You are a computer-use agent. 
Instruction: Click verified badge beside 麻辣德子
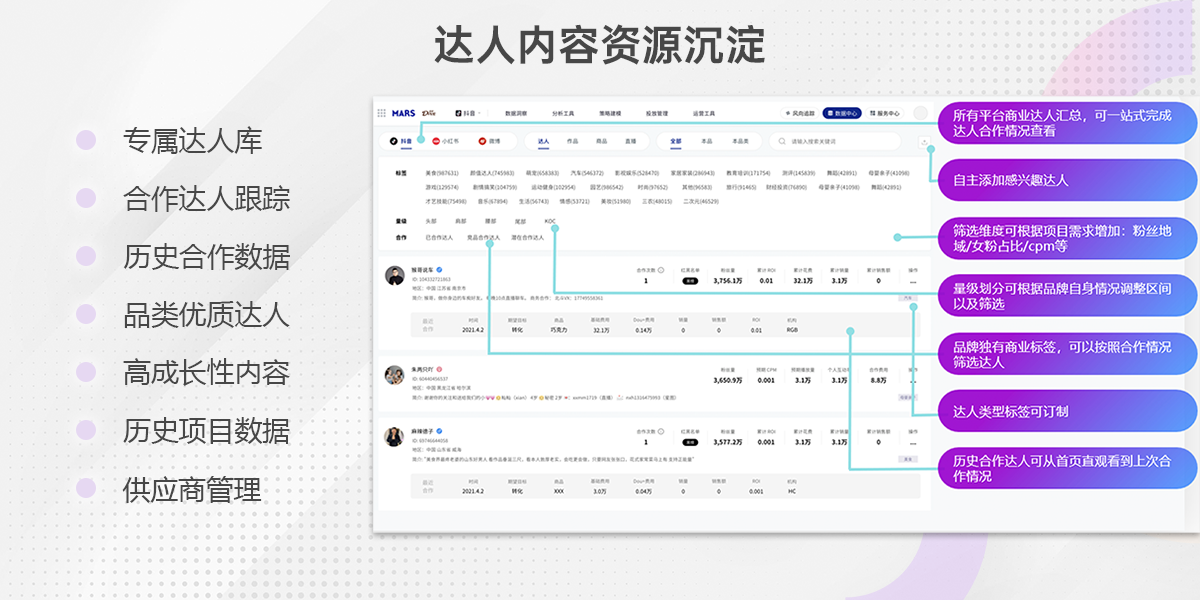(x=439, y=429)
